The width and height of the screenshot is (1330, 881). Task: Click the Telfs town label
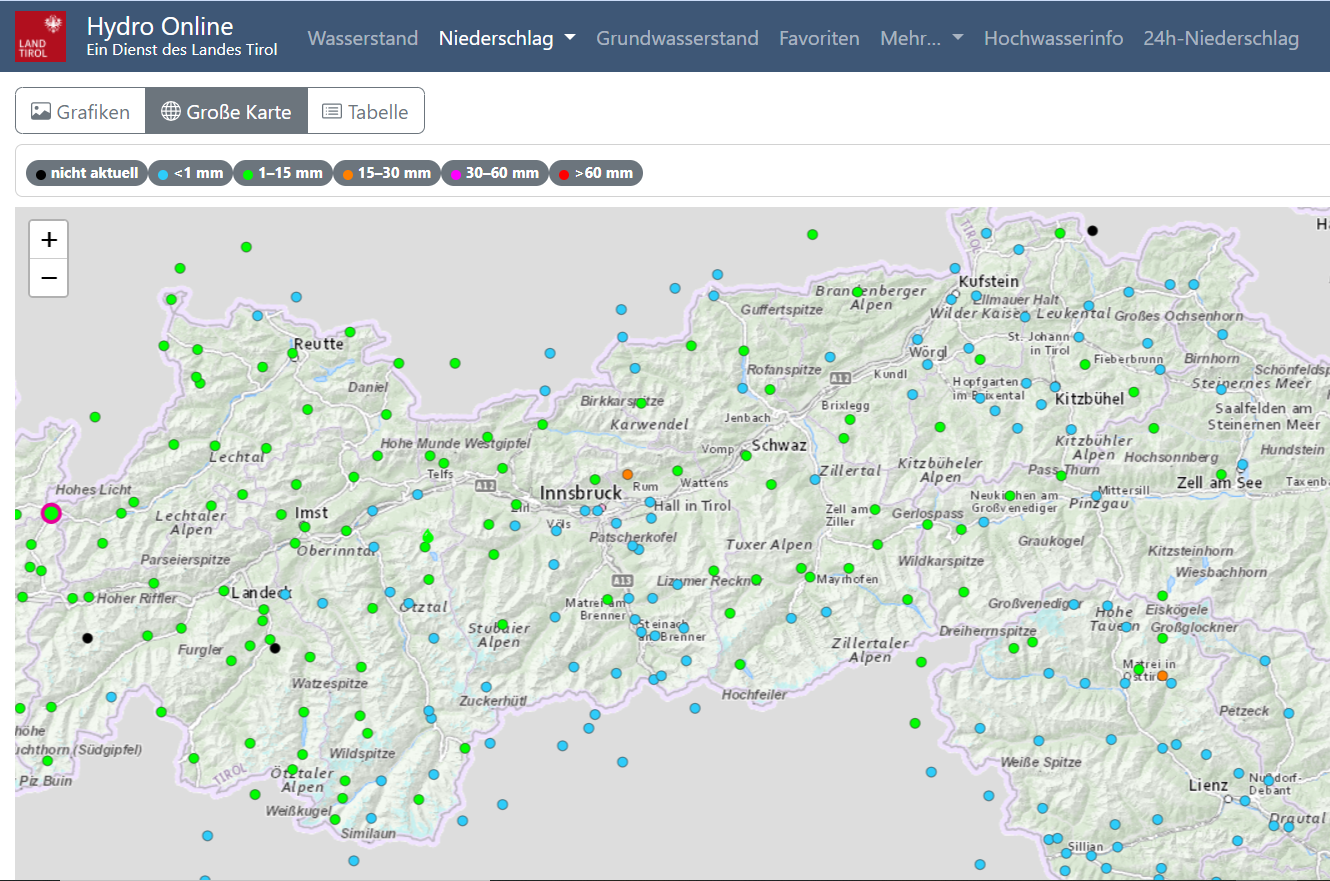coord(440,475)
